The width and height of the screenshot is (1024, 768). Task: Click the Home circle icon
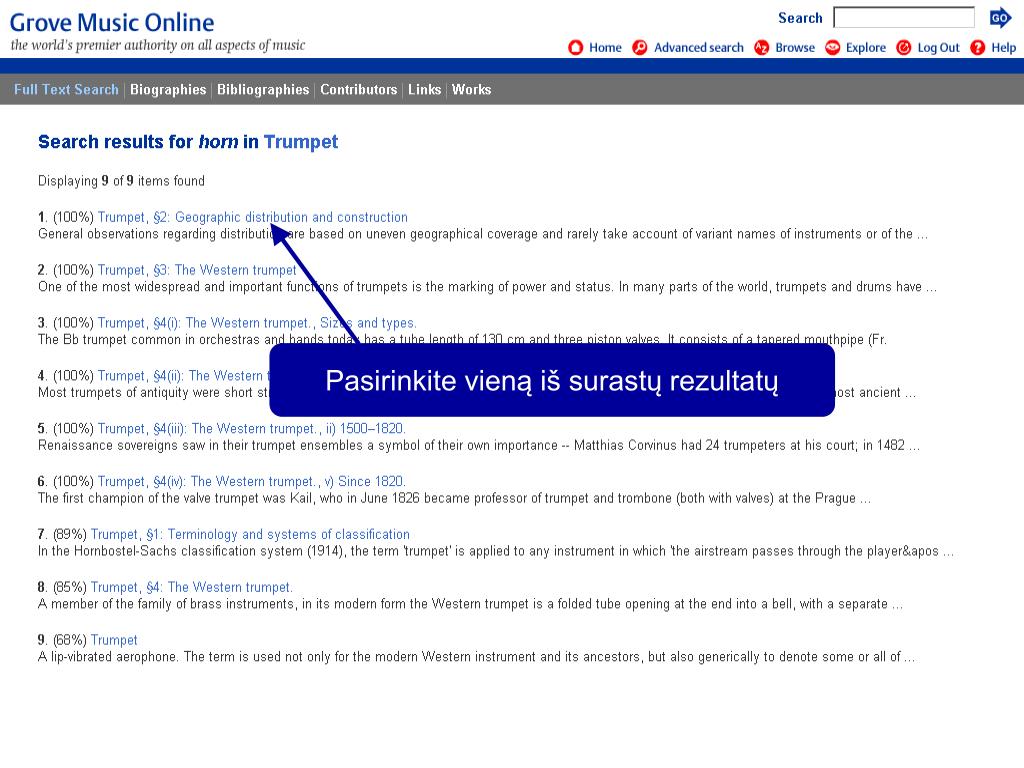pos(575,48)
